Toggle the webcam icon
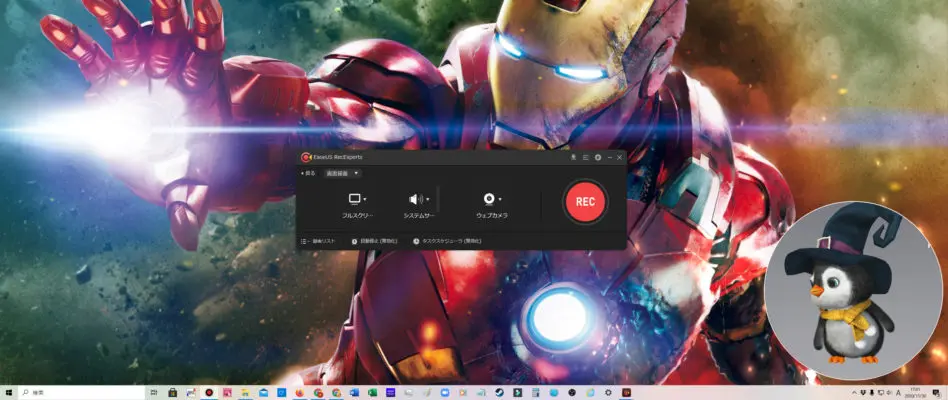This screenshot has width=948, height=400. pos(489,199)
